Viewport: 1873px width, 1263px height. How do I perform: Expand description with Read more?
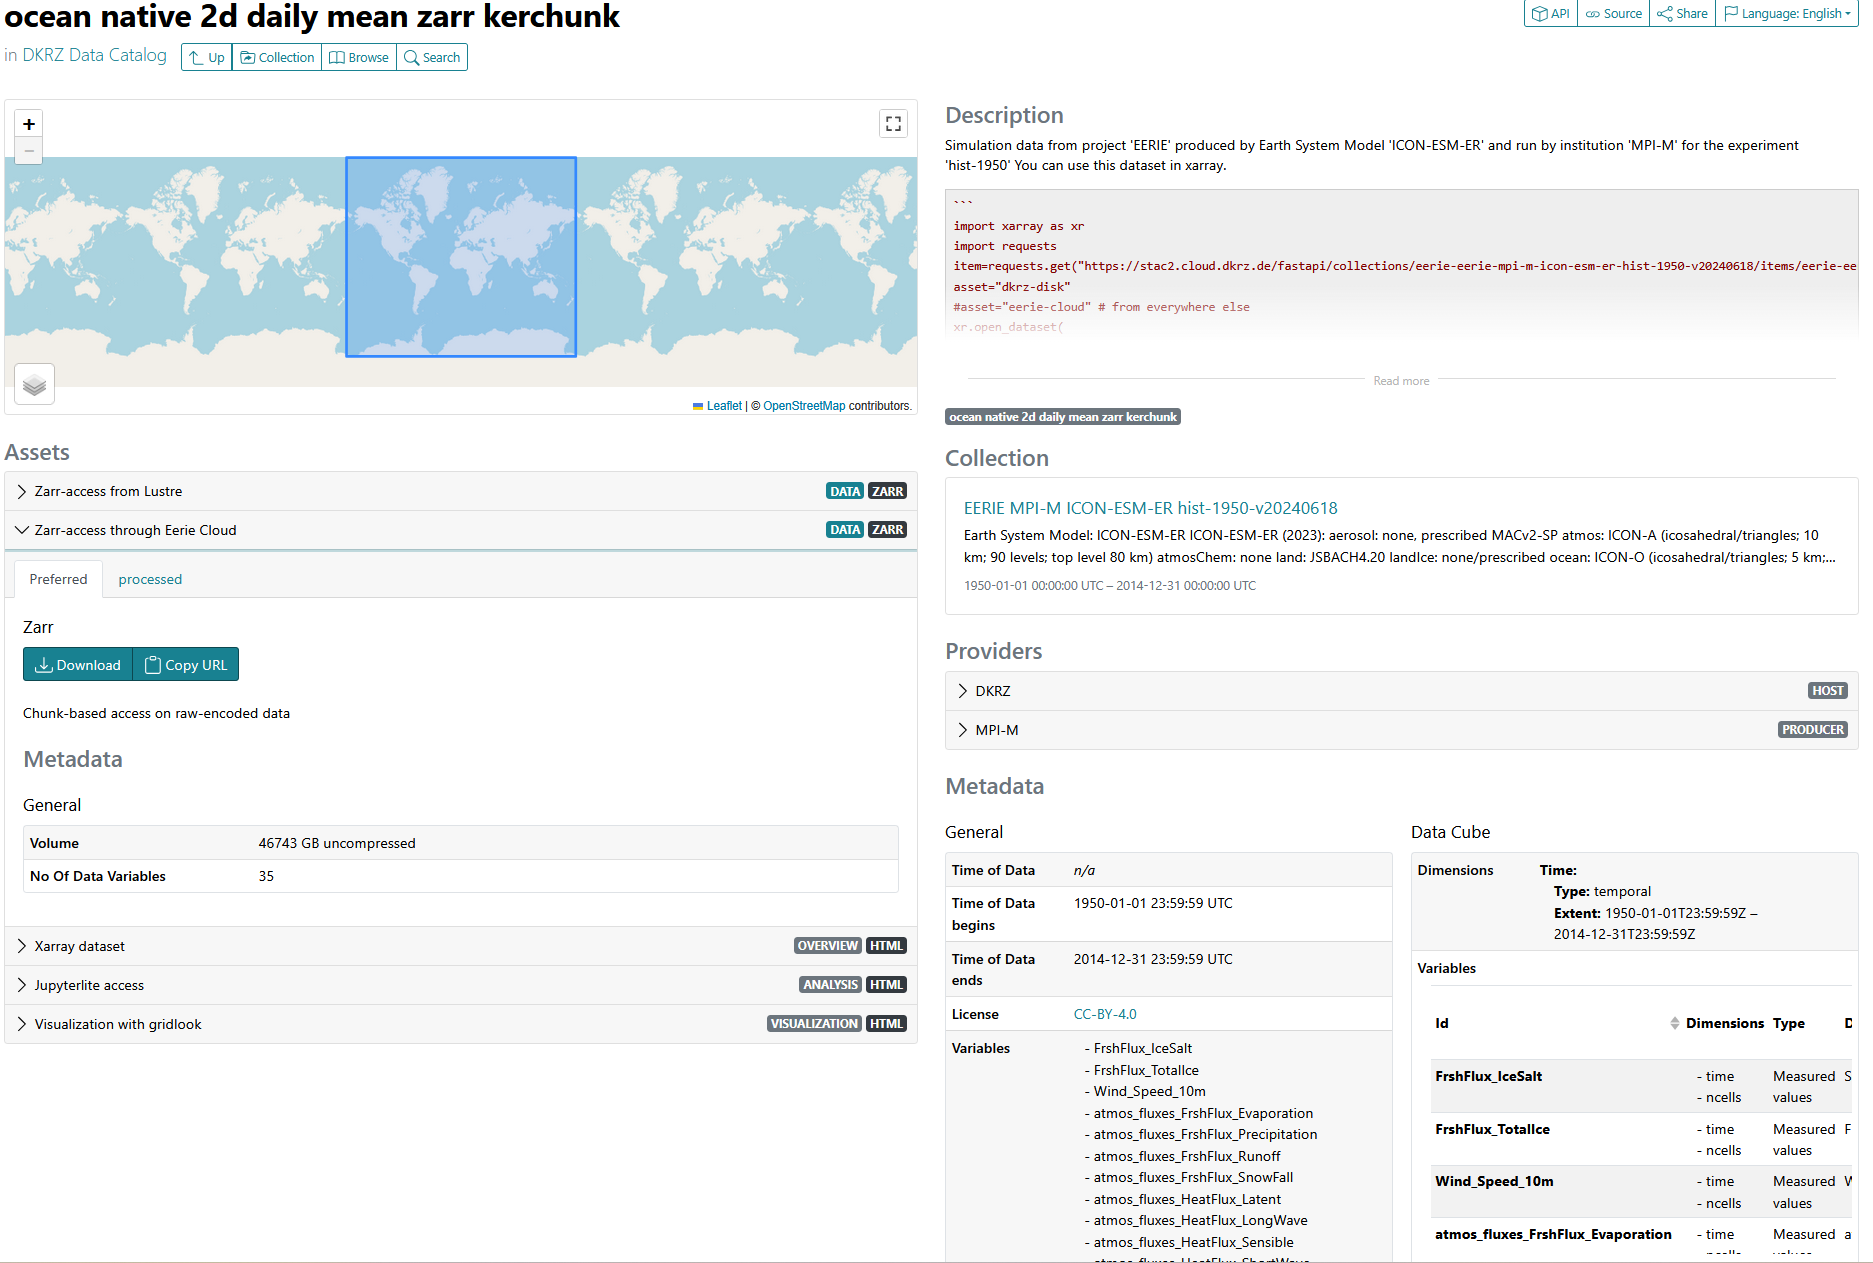1400,381
